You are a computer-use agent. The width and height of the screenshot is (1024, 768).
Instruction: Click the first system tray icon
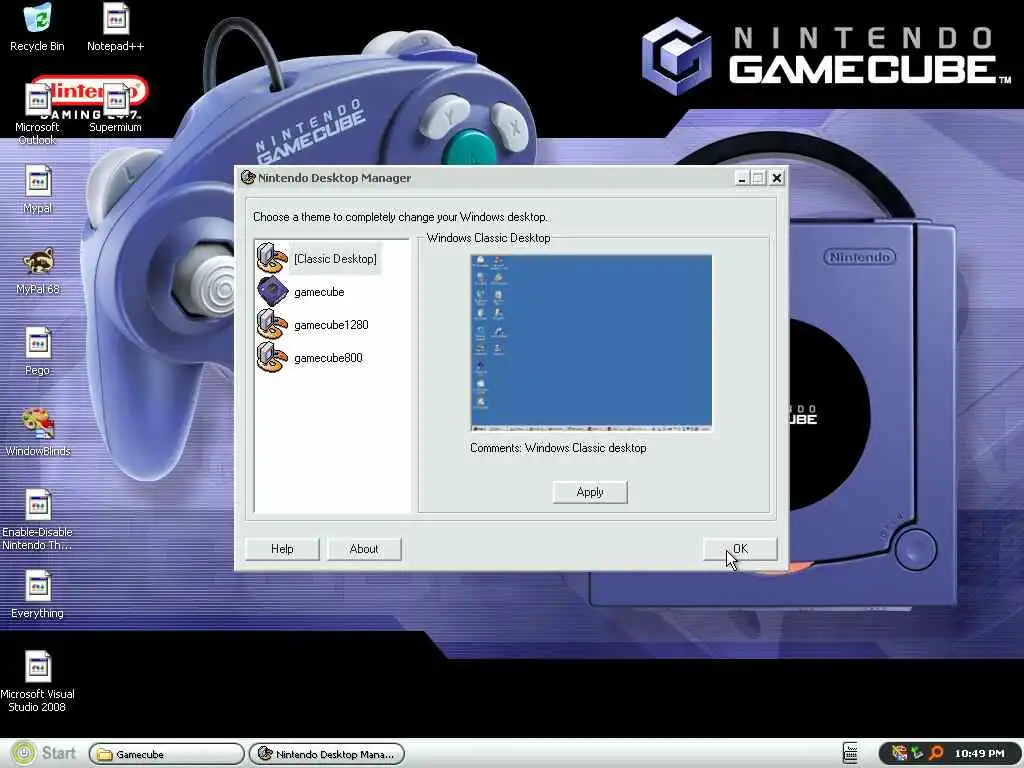click(x=899, y=753)
